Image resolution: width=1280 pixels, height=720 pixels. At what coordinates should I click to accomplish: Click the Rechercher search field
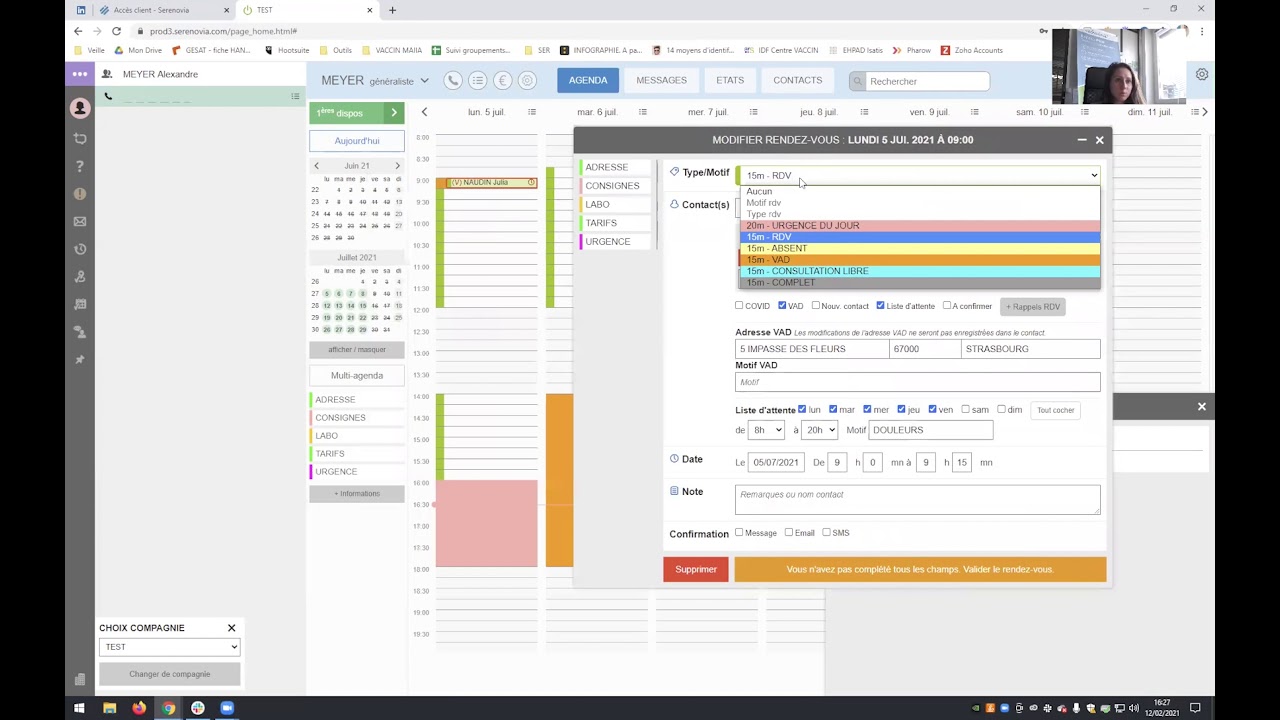[x=920, y=81]
